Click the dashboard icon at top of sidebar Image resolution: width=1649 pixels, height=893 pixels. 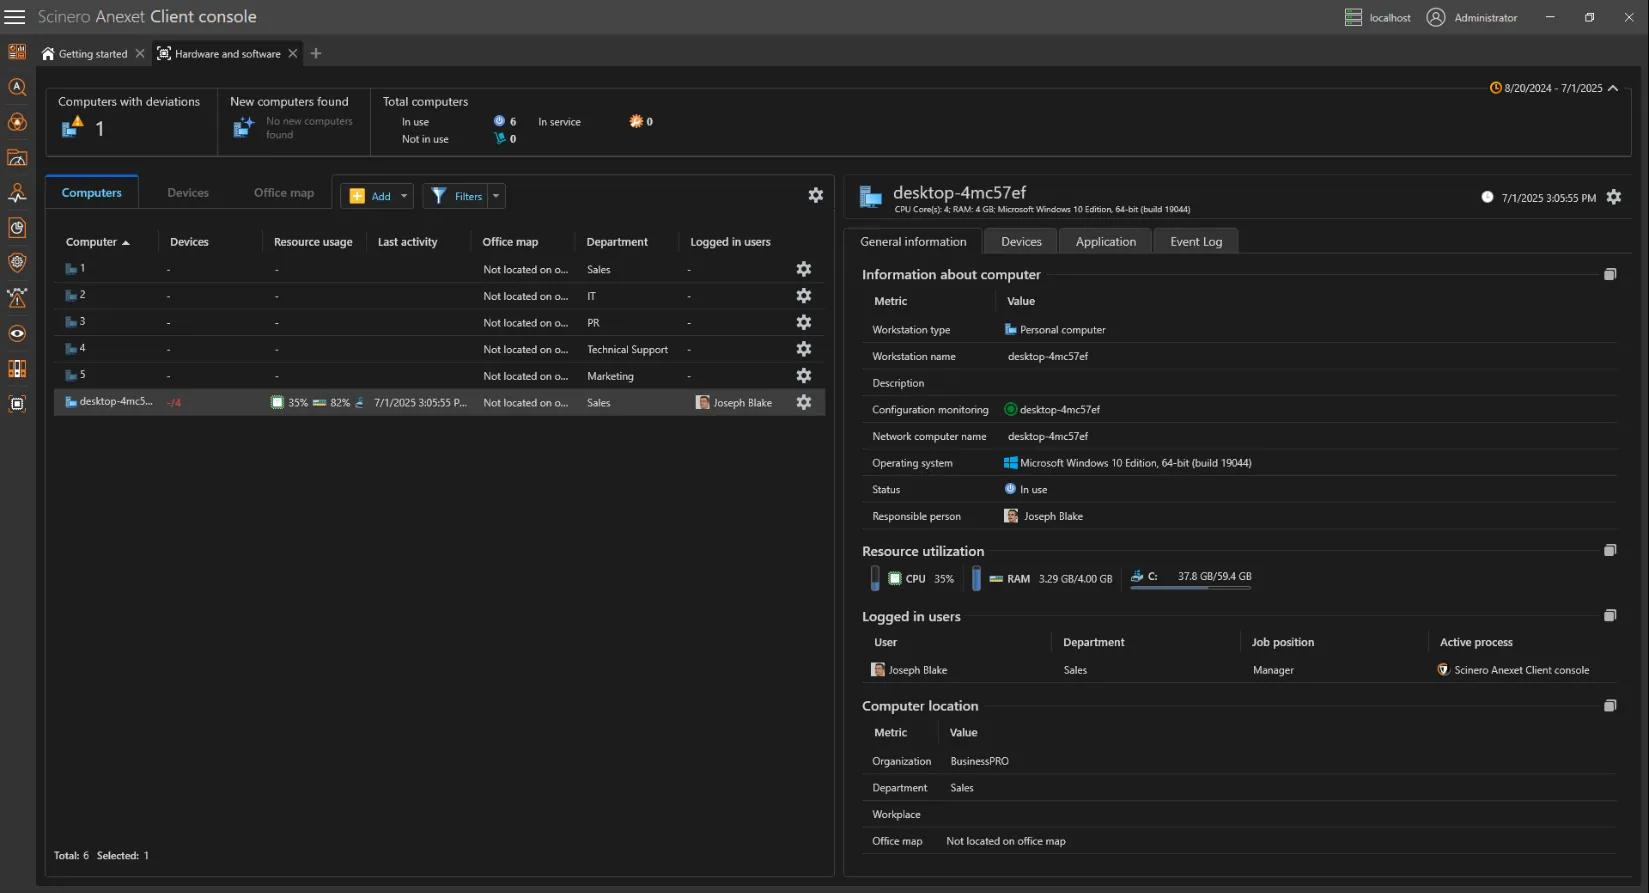click(17, 52)
